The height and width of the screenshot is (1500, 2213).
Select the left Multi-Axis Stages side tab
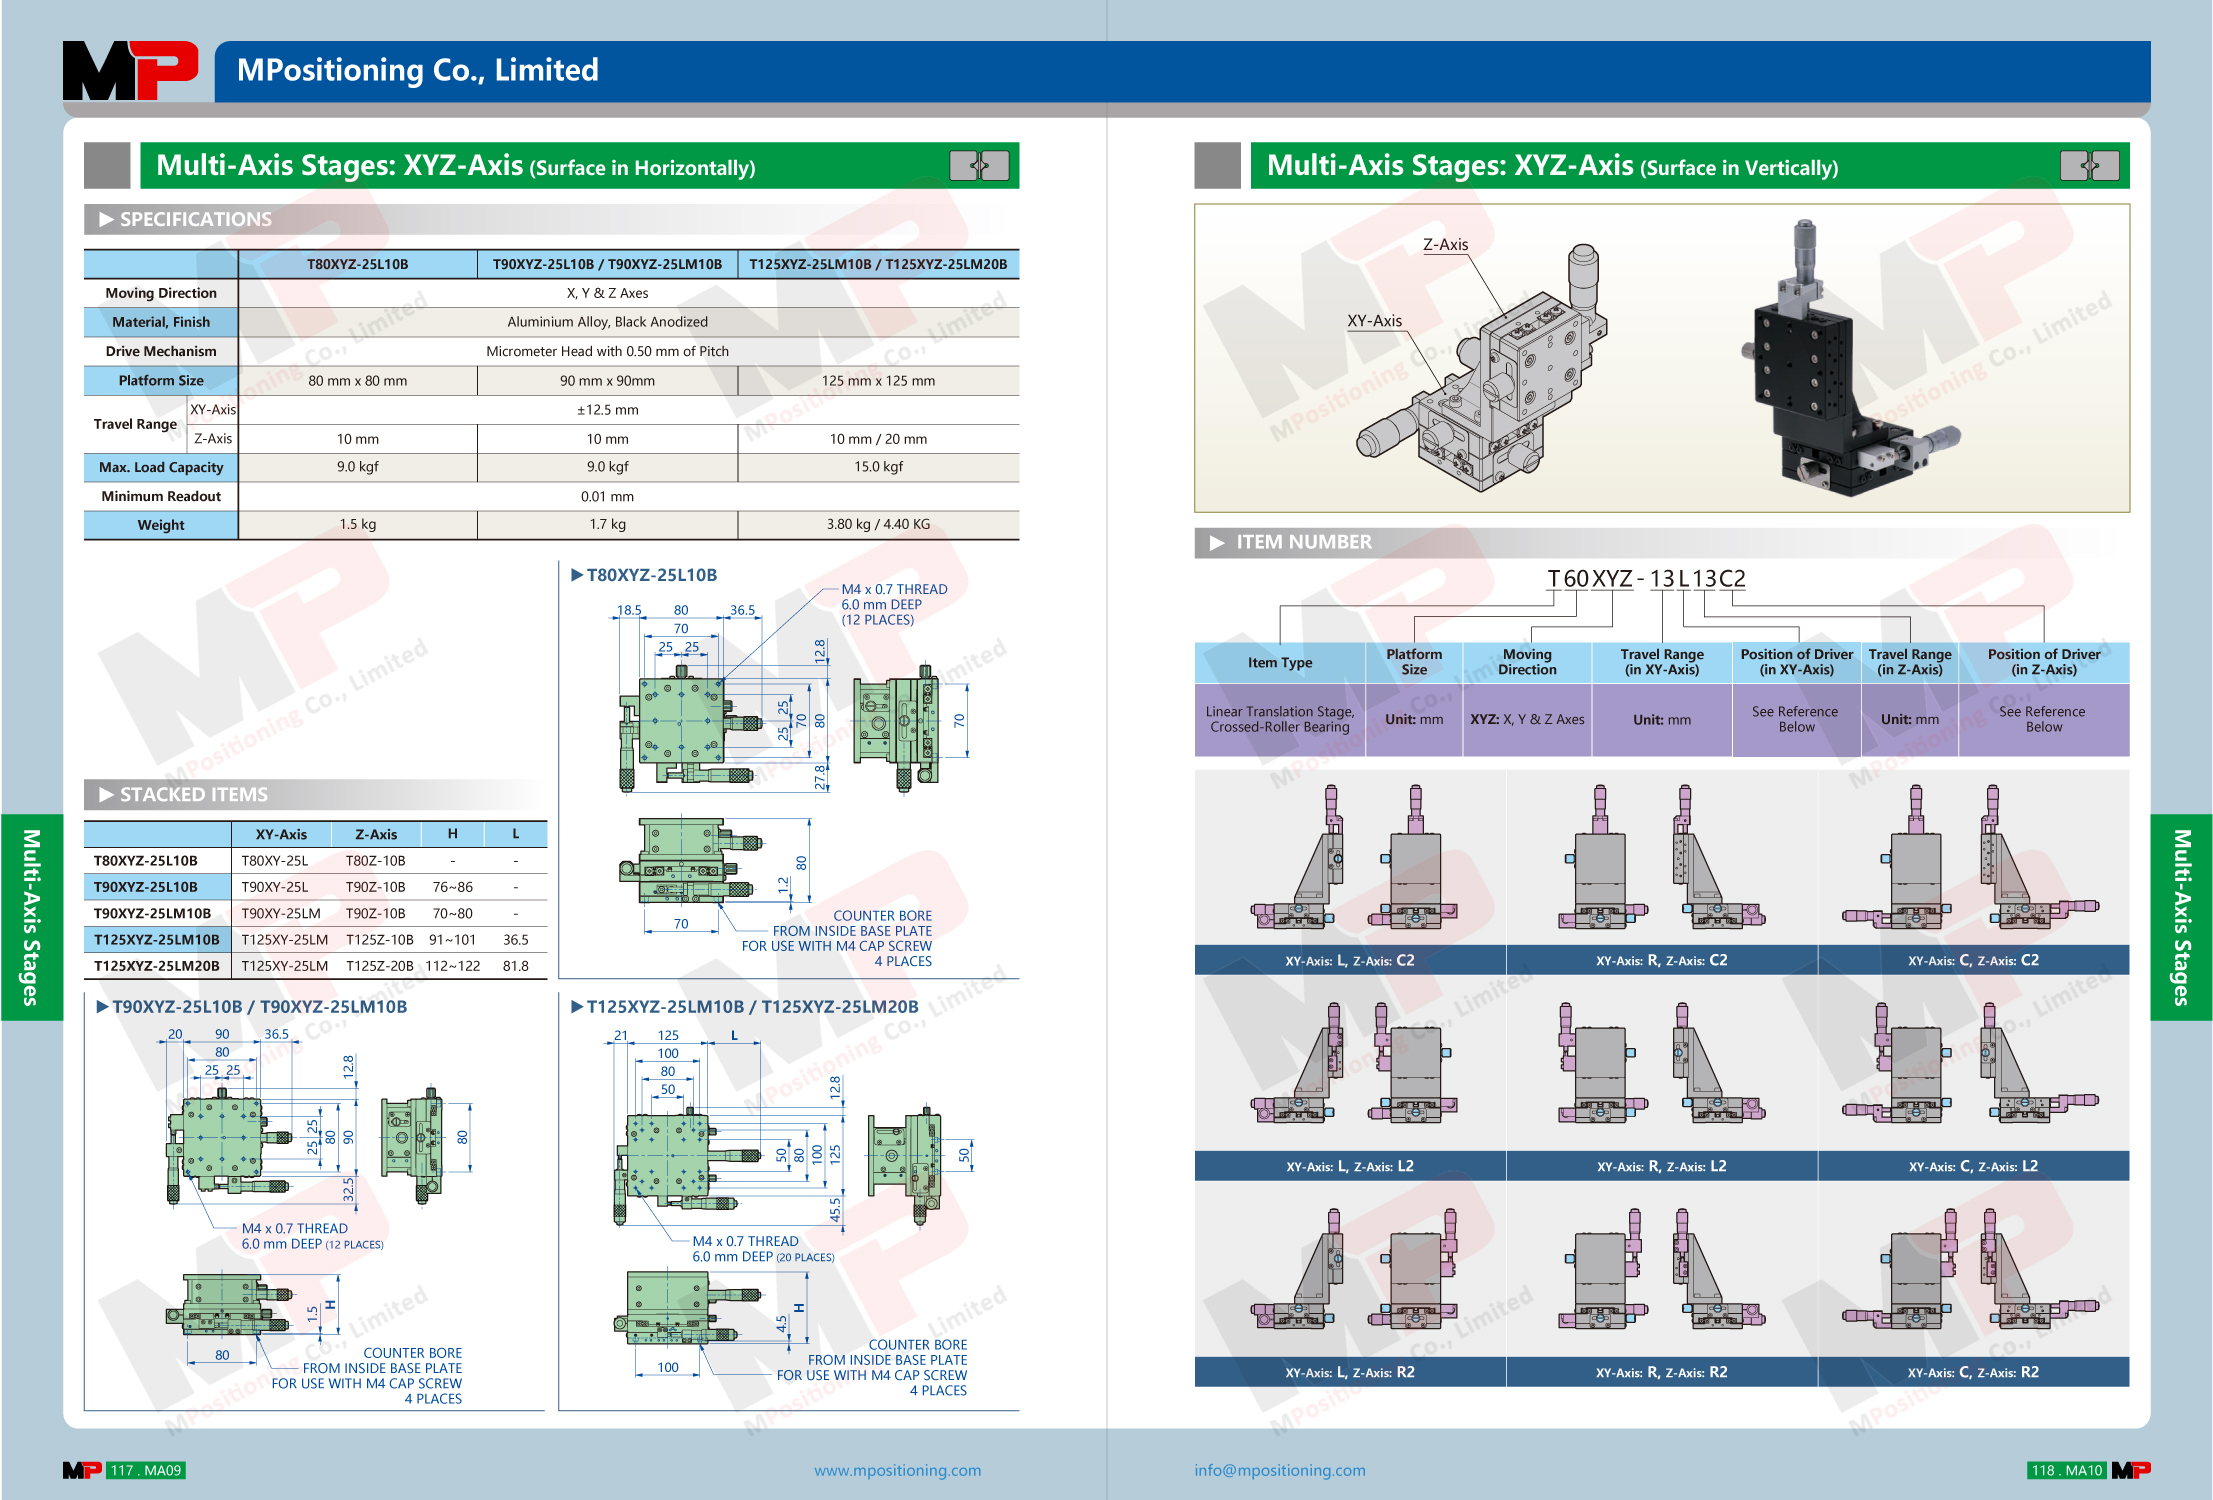31,916
